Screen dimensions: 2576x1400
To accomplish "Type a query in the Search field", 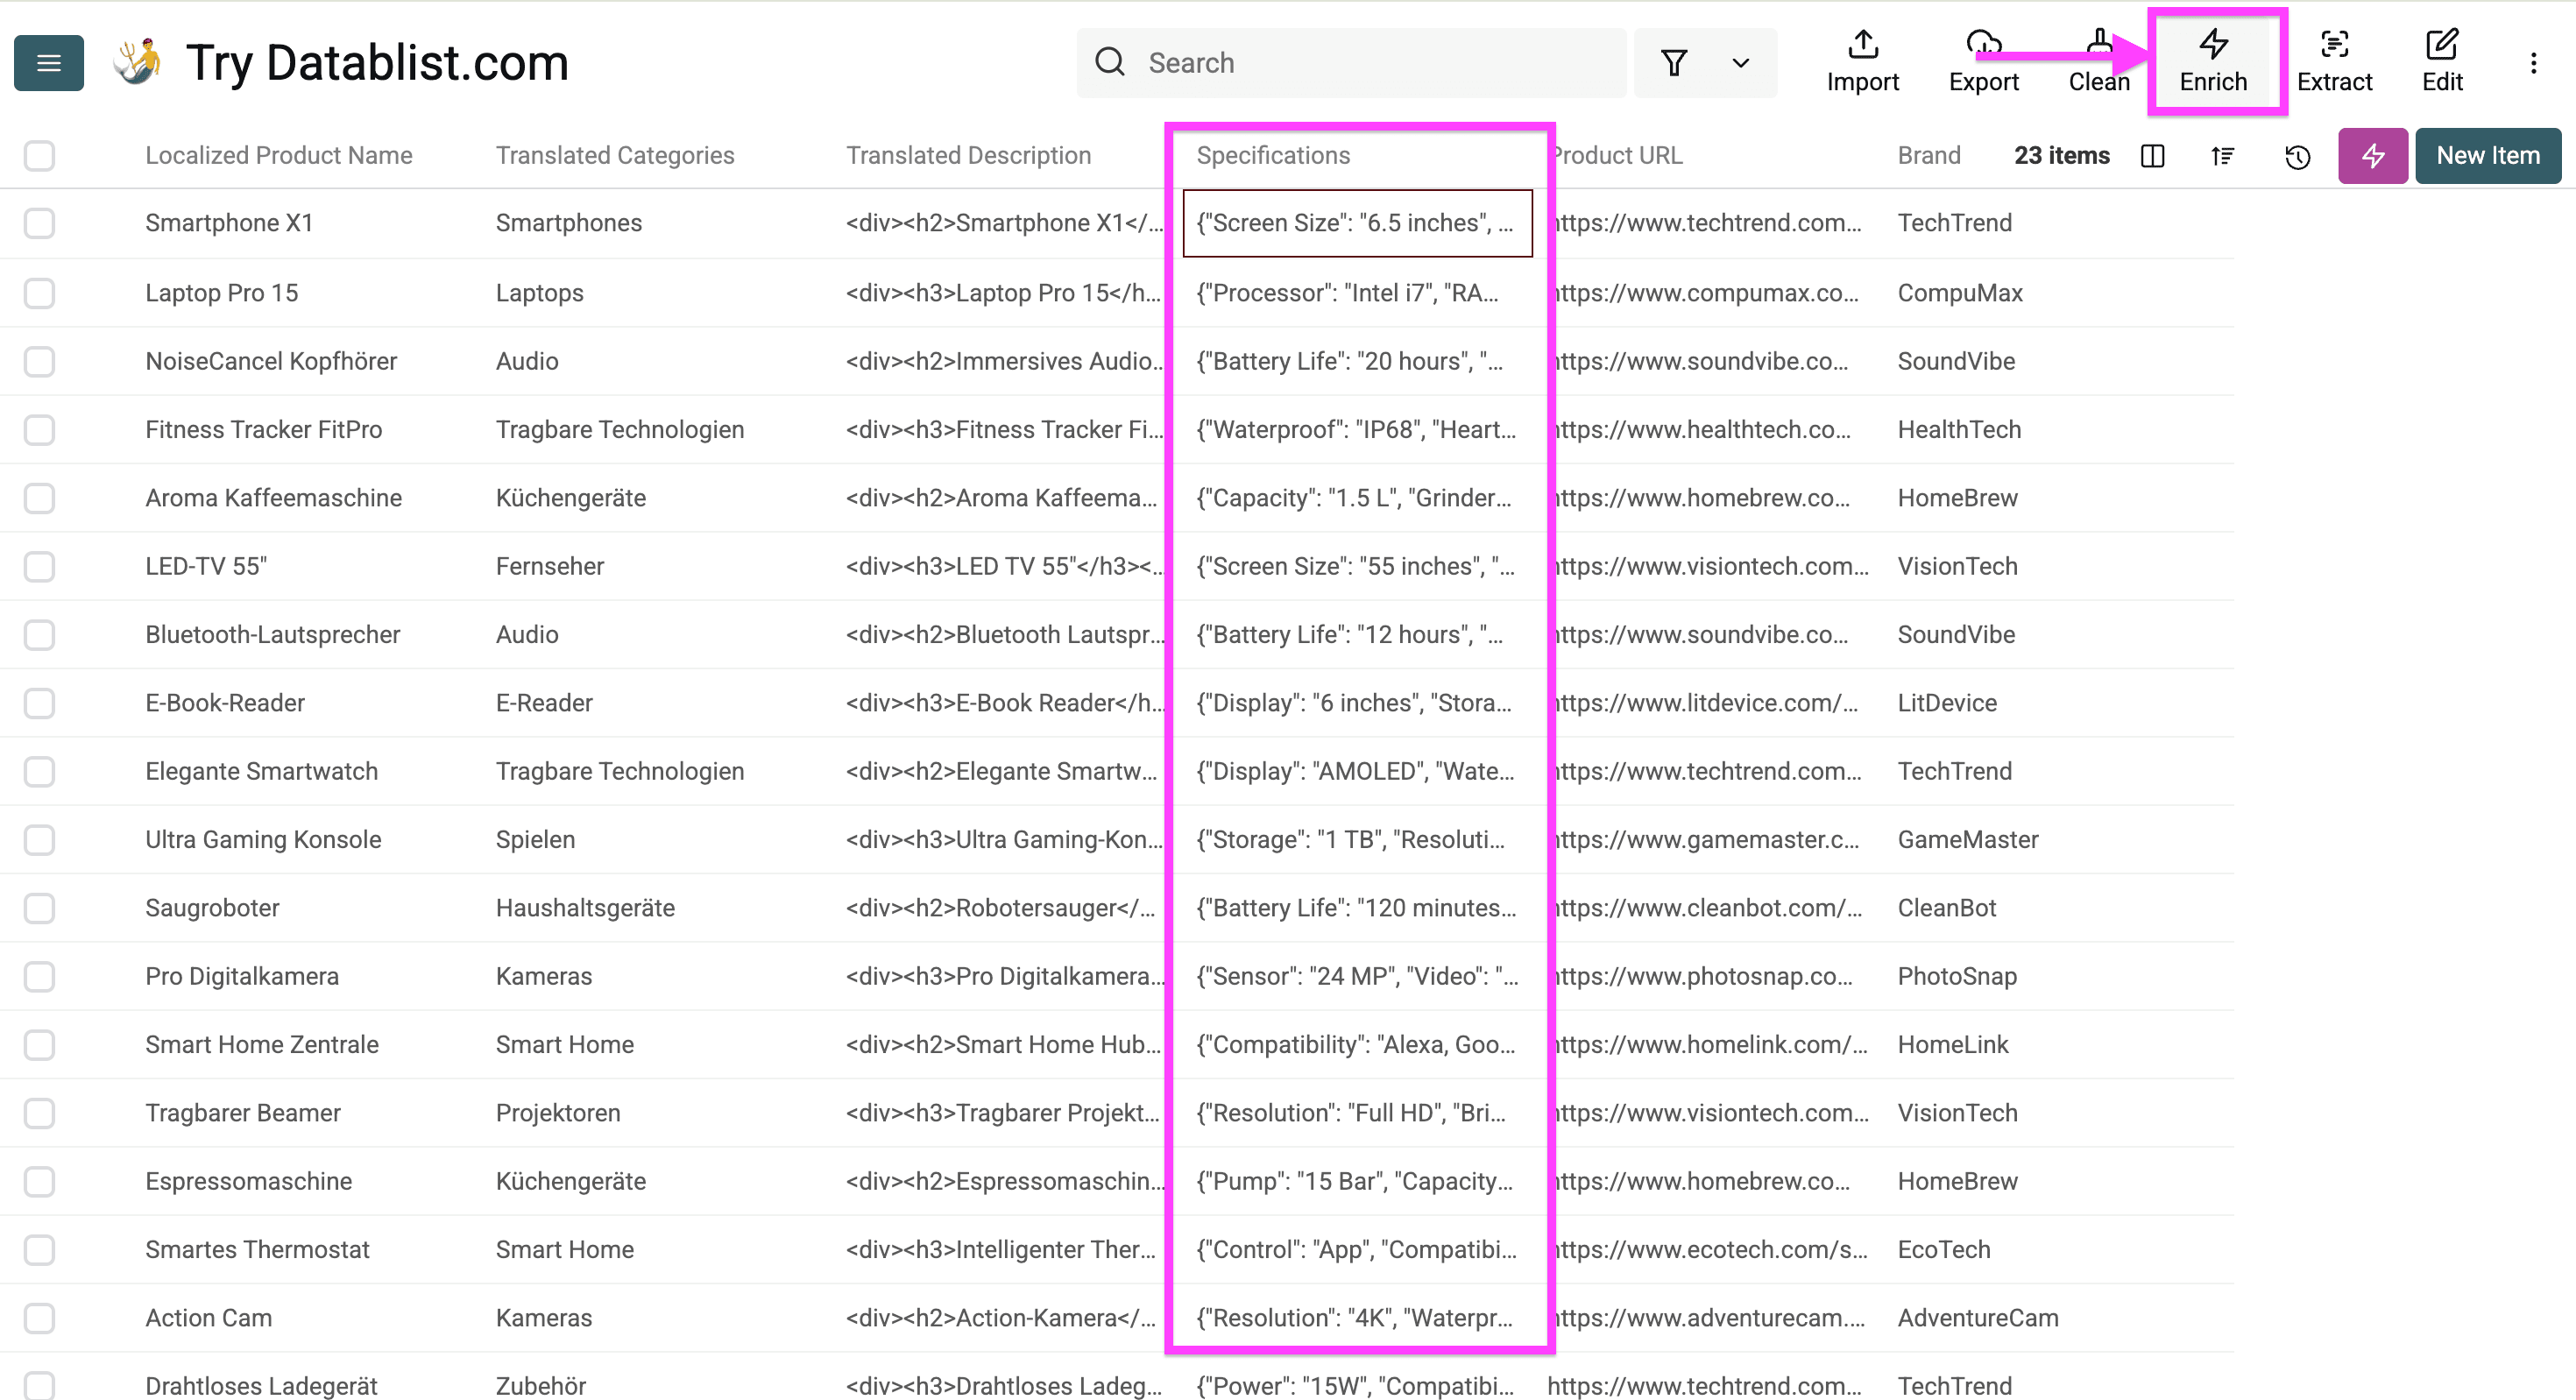I will tap(1350, 62).
